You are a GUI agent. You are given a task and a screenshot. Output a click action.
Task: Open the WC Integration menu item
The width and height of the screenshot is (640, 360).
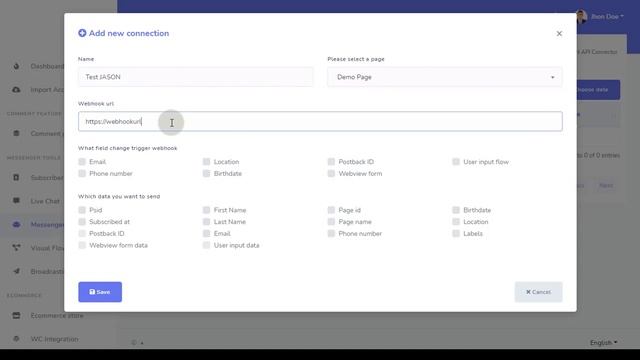(x=54, y=339)
